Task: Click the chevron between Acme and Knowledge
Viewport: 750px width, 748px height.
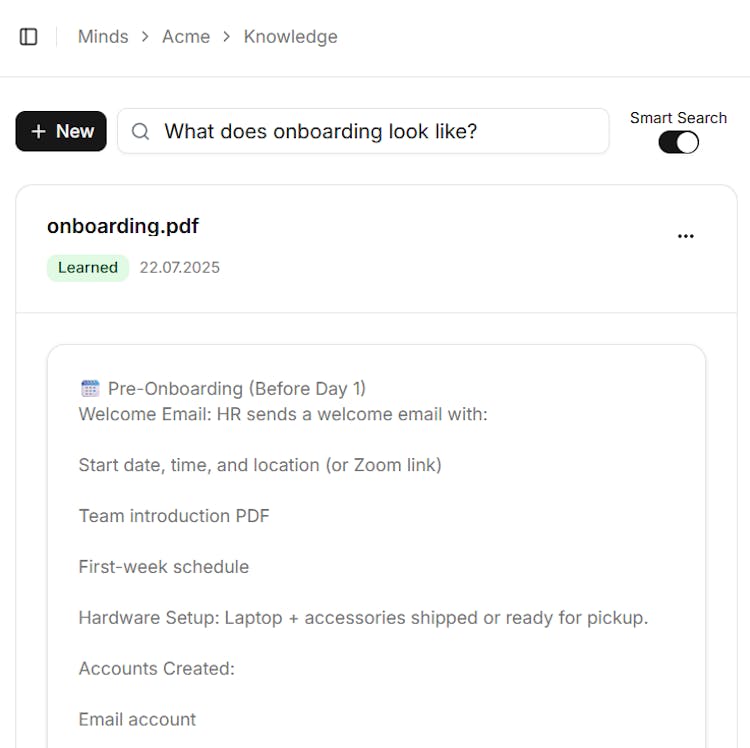Action: (x=227, y=37)
